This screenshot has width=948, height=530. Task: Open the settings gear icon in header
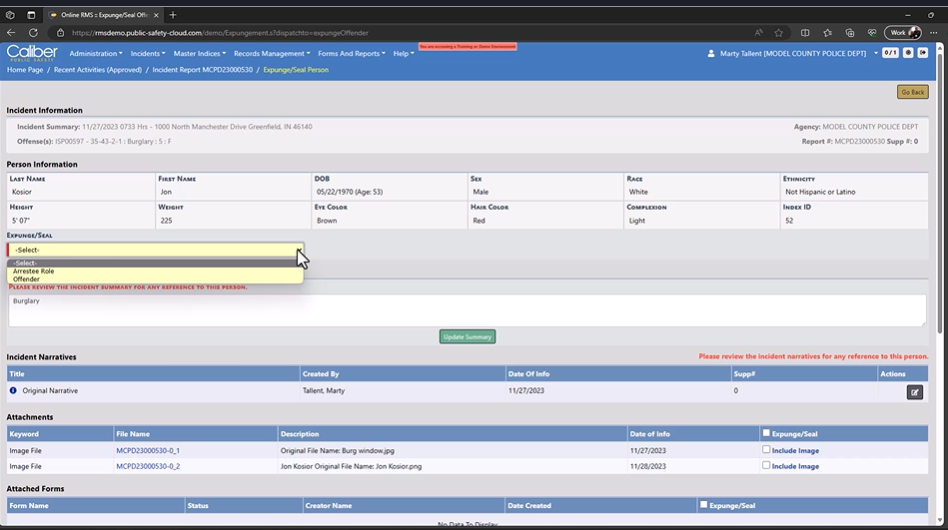(x=908, y=53)
